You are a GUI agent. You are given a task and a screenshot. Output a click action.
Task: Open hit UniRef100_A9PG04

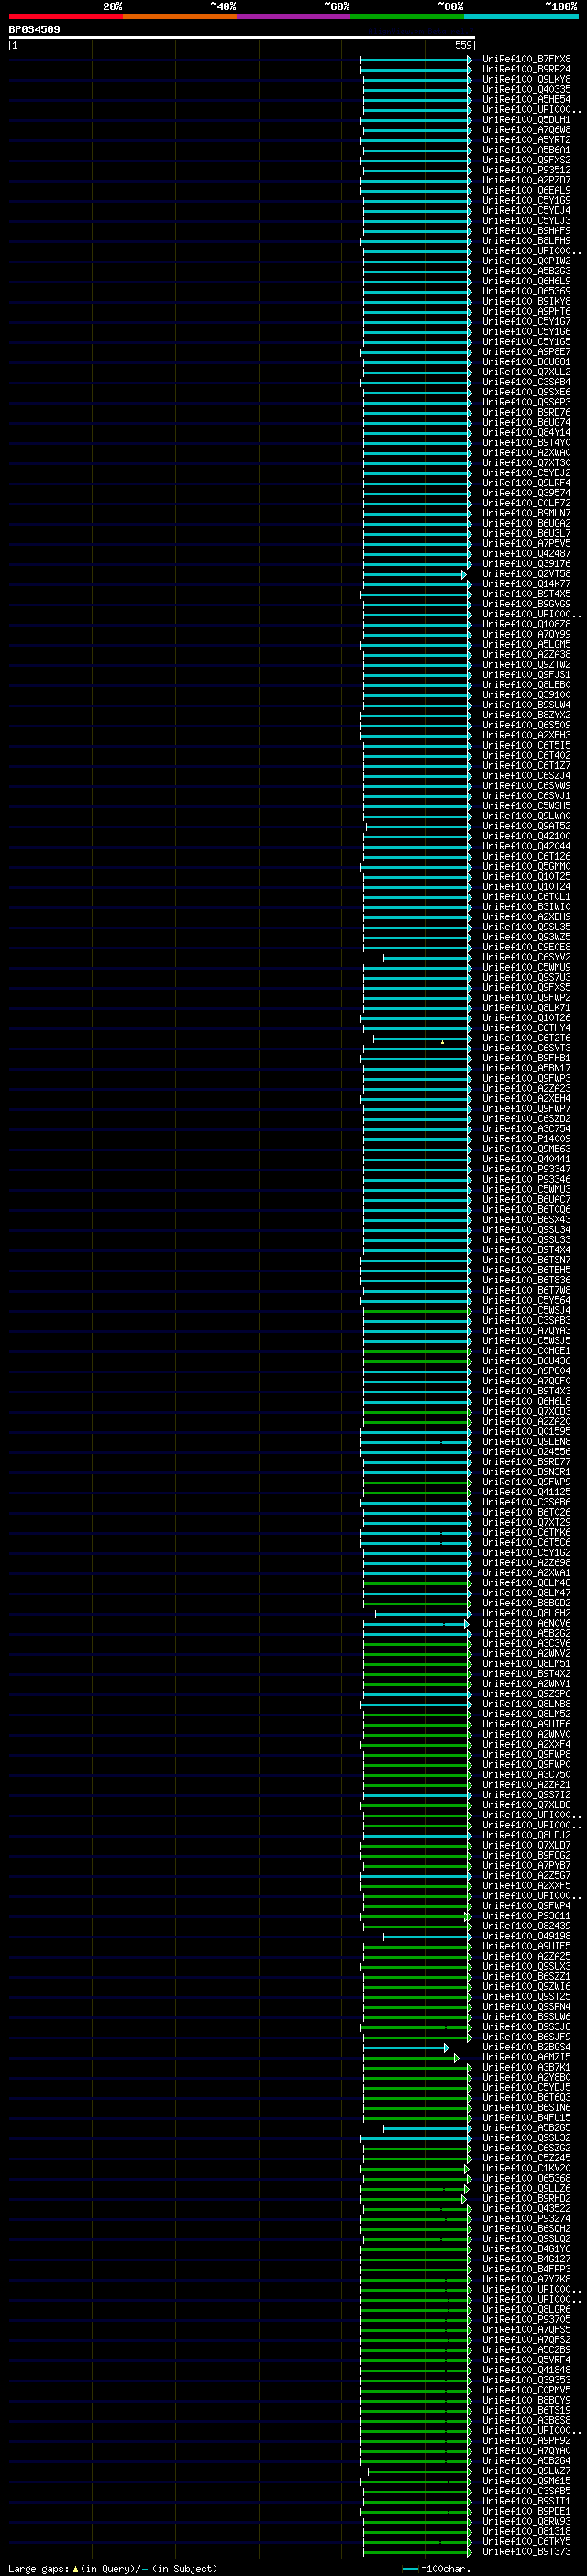tap(527, 1370)
